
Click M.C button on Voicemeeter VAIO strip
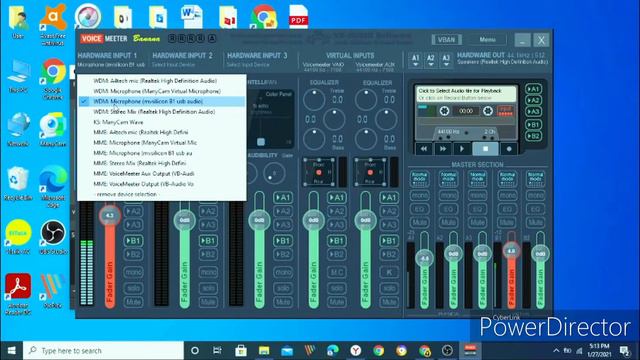337,272
